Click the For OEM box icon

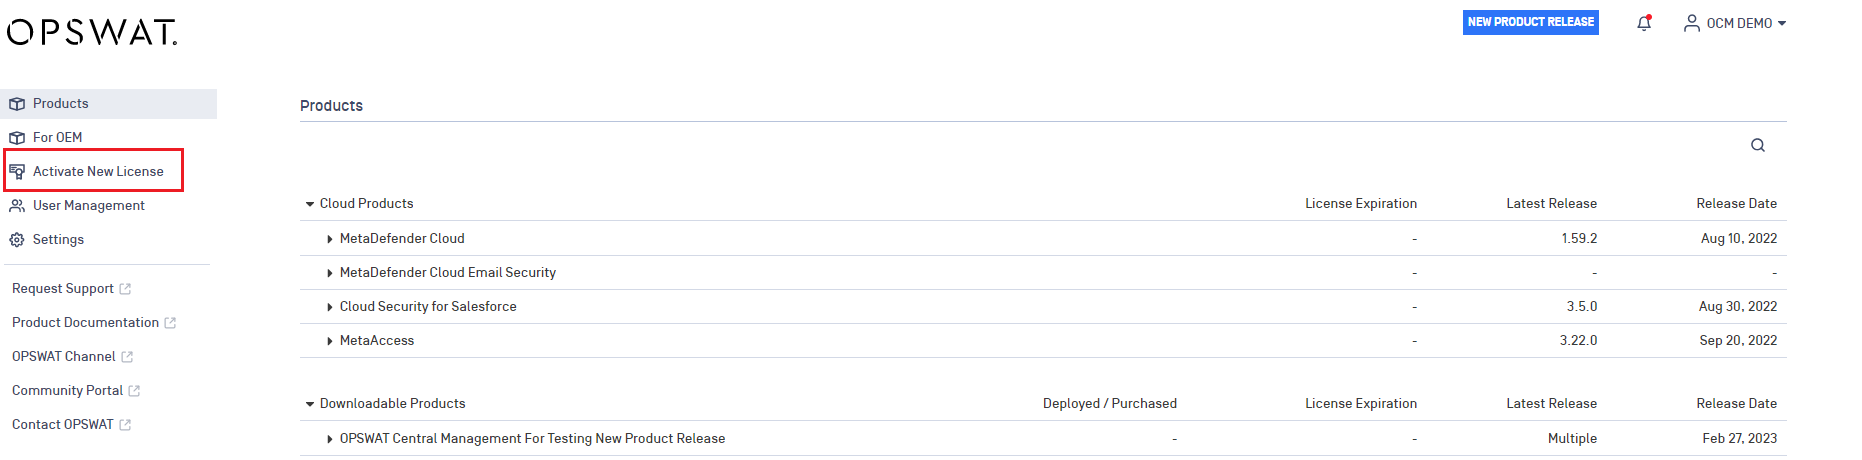pyautogui.click(x=17, y=138)
